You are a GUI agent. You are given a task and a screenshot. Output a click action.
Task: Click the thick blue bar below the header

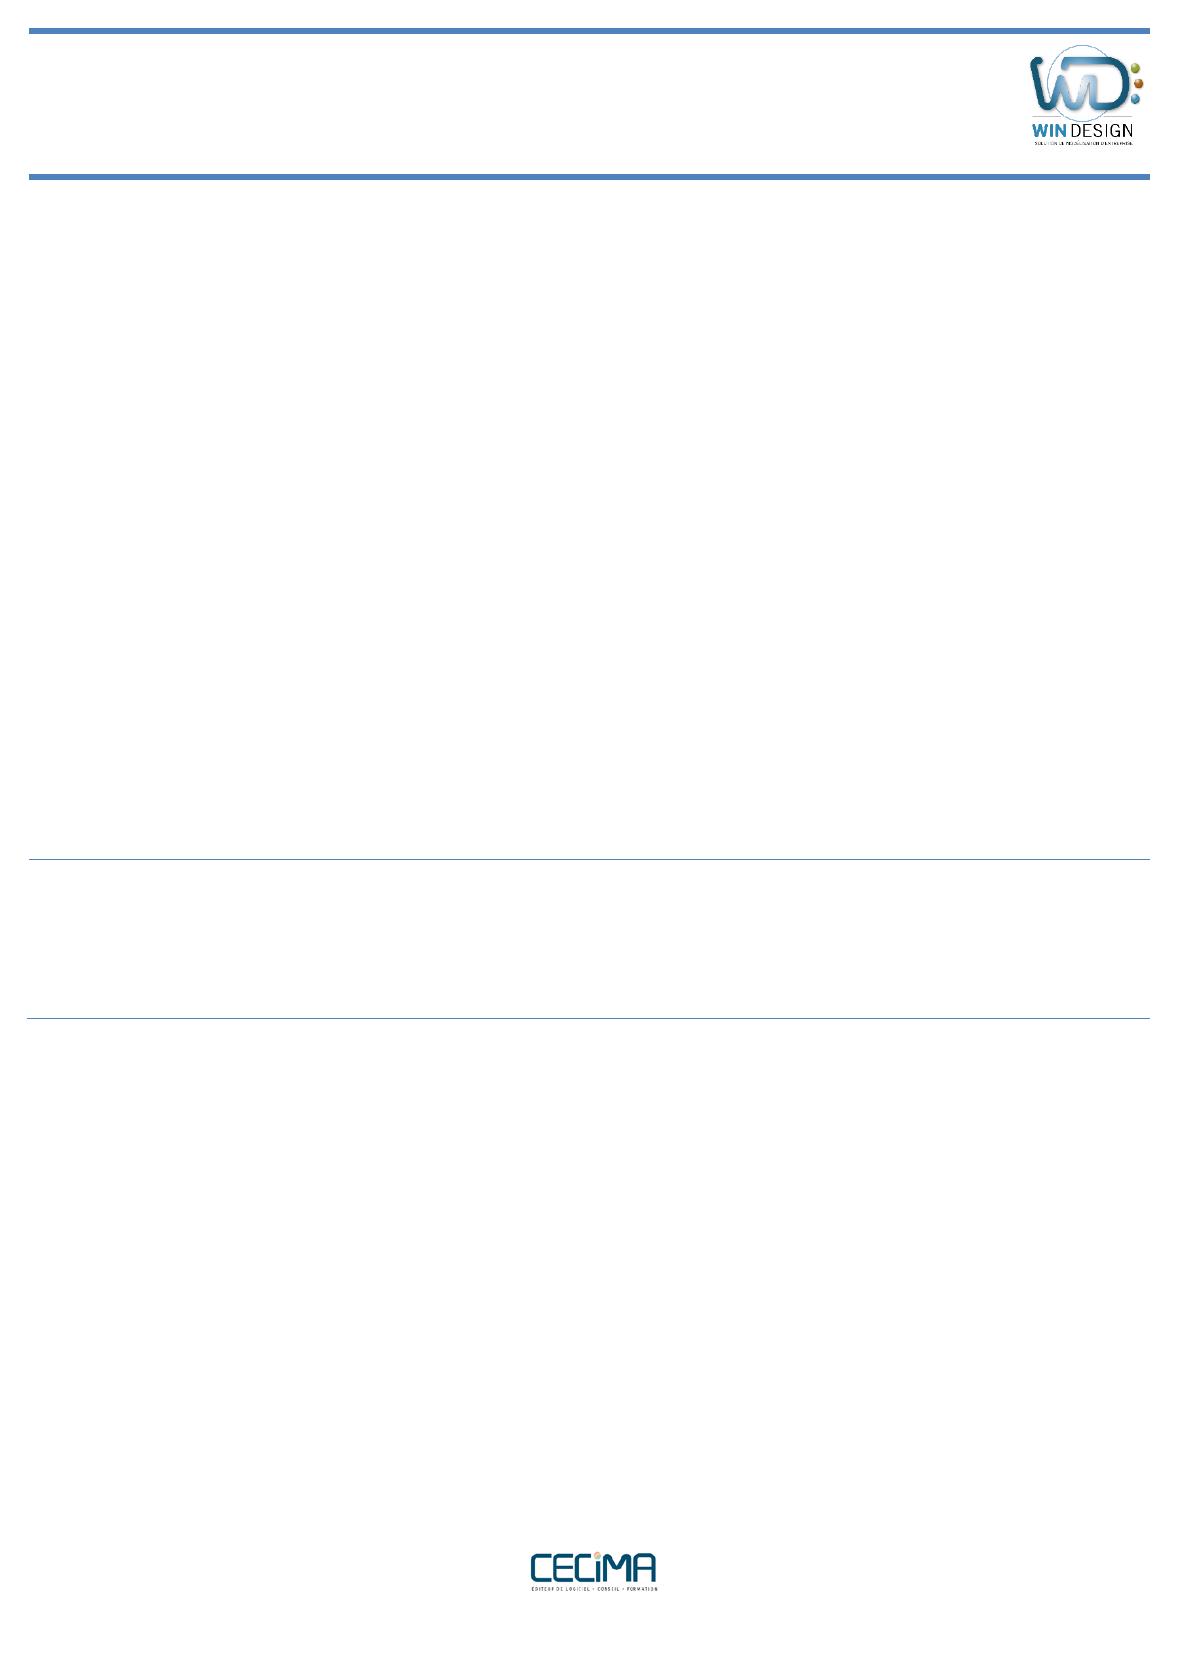pyautogui.click(x=589, y=177)
